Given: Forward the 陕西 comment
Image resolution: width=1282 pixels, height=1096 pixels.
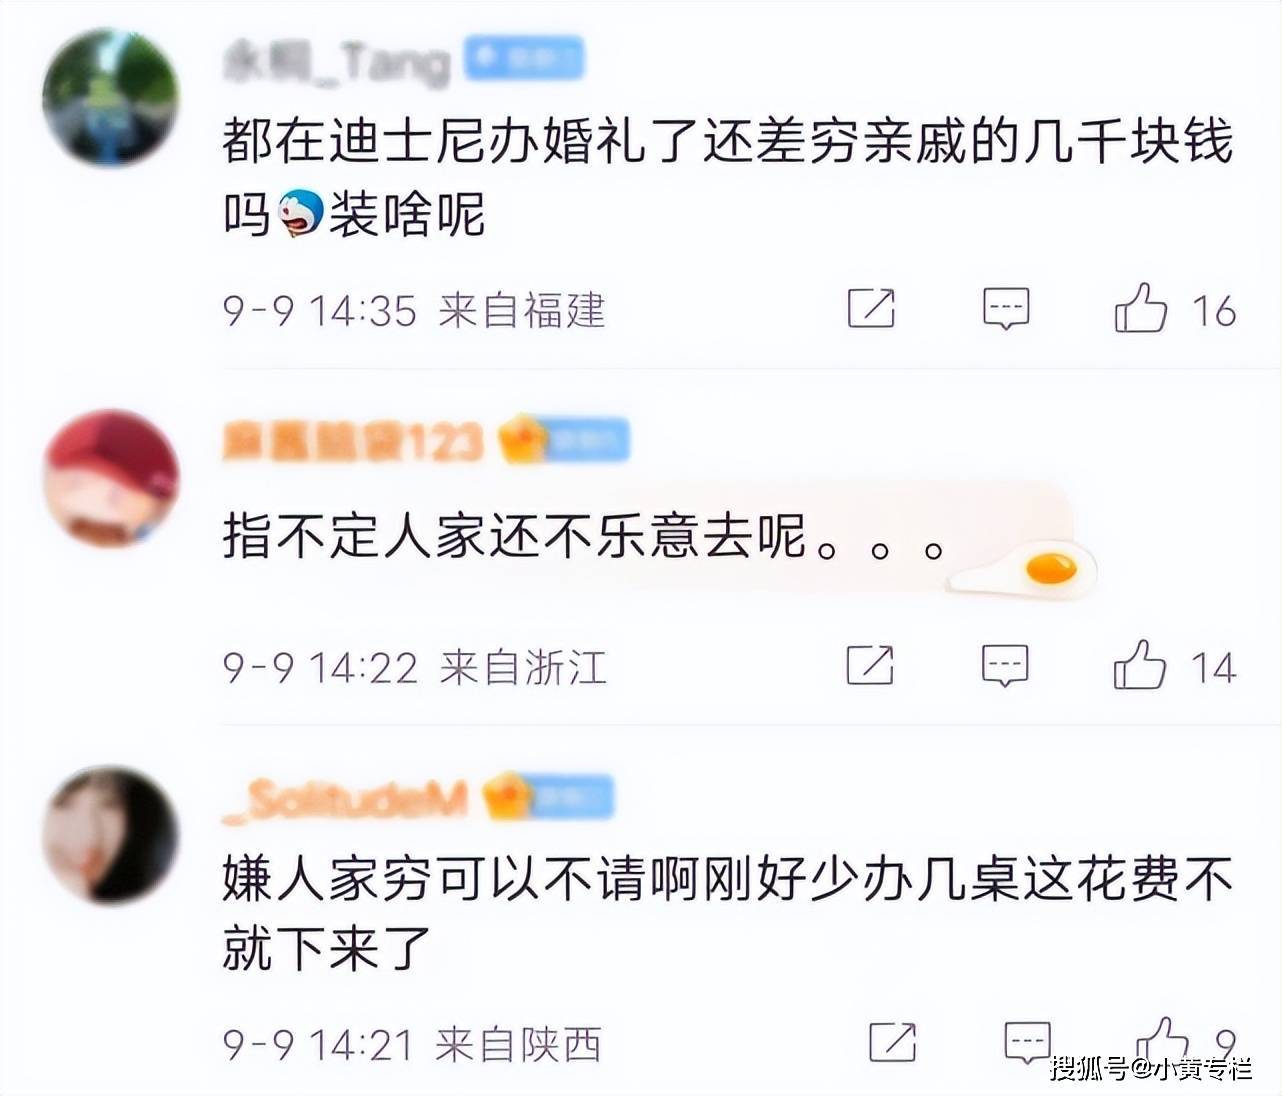Looking at the screenshot, I should (892, 1043).
